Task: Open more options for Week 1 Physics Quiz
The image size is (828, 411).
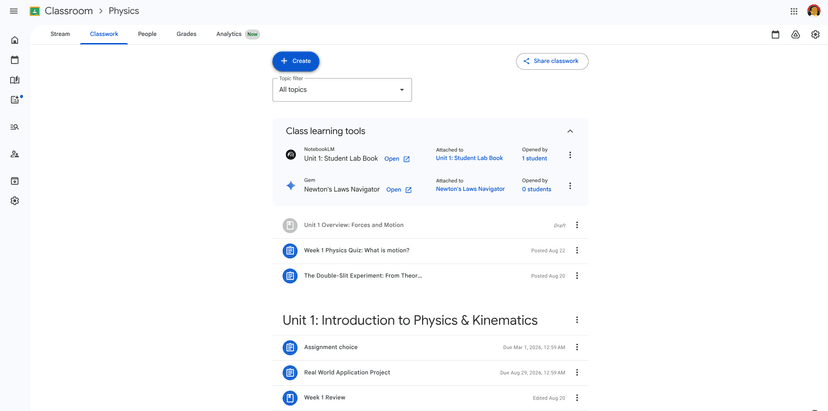Action: tap(577, 250)
